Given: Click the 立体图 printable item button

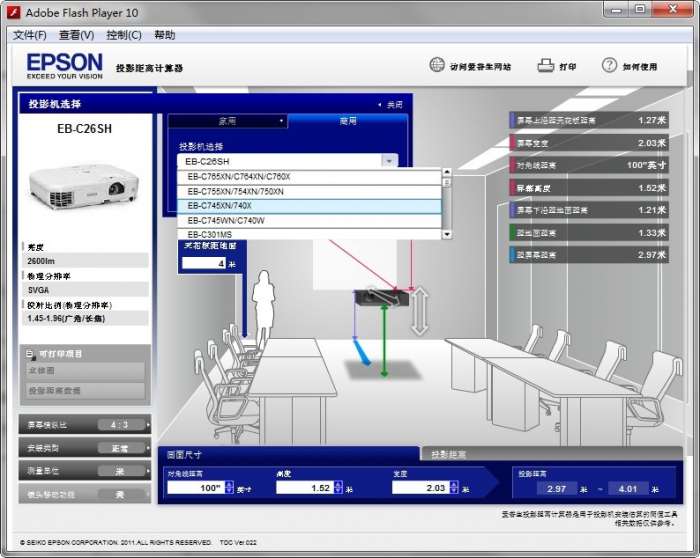Looking at the screenshot, I should coord(85,371).
